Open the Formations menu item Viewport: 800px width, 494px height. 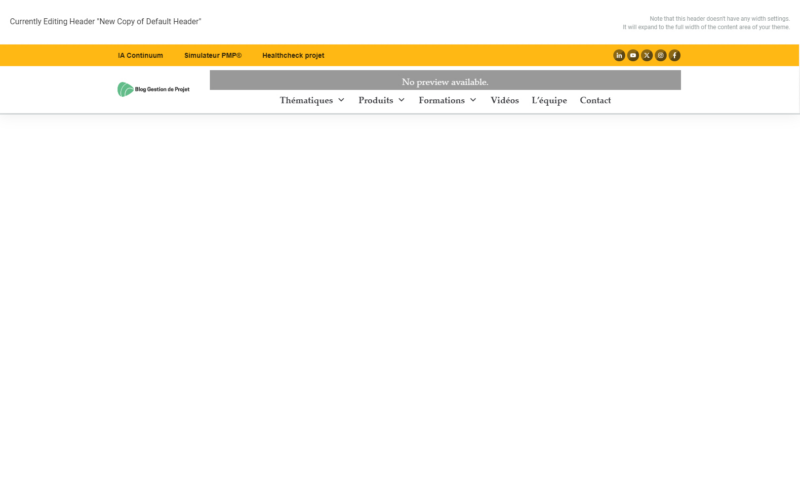pyautogui.click(x=442, y=101)
